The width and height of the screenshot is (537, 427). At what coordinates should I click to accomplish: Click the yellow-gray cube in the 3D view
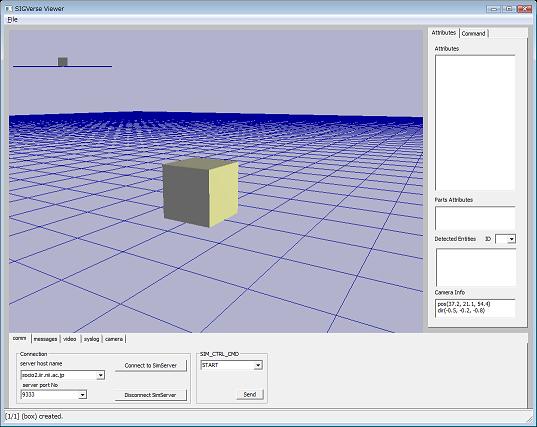(x=200, y=192)
